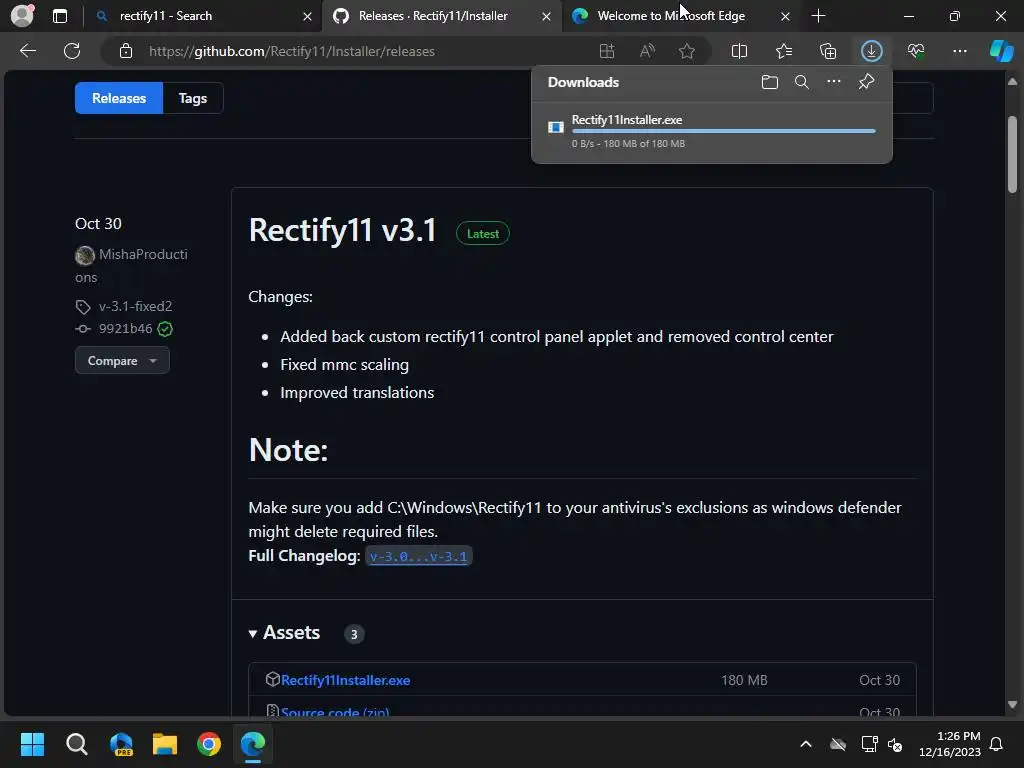Open the Edge profile avatar
This screenshot has width=1024, height=768.
click(22, 16)
